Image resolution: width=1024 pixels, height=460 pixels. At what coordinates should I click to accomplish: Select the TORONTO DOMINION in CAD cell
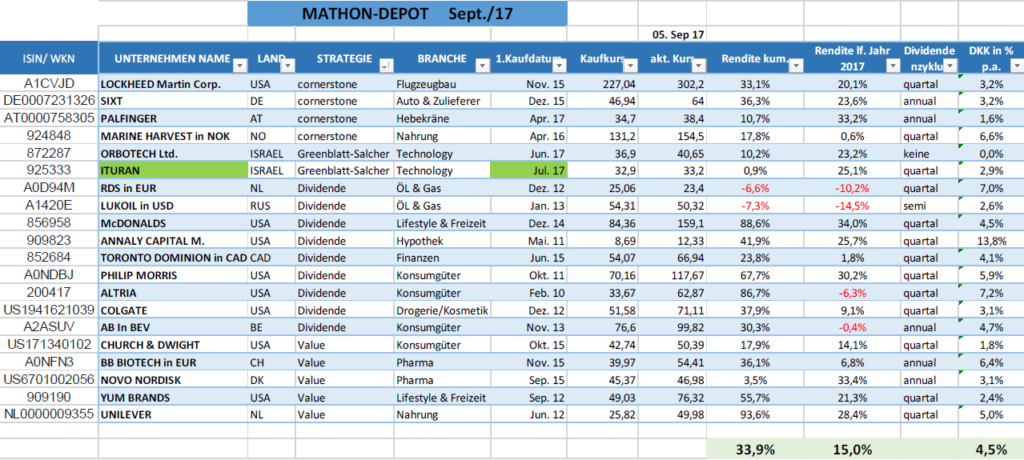point(173,257)
